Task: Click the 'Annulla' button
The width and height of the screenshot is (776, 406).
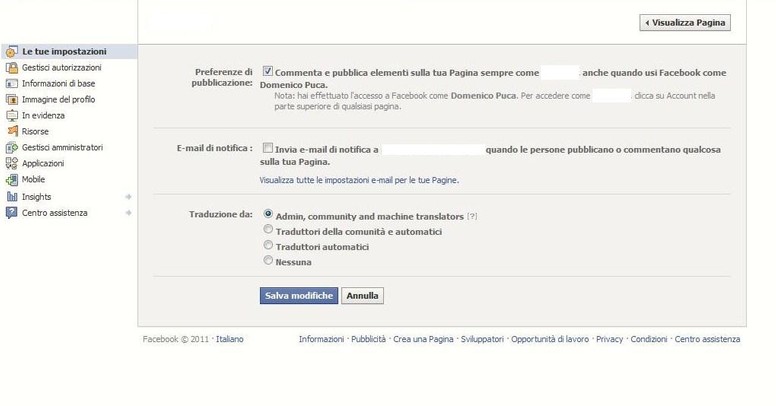Action: 362,296
